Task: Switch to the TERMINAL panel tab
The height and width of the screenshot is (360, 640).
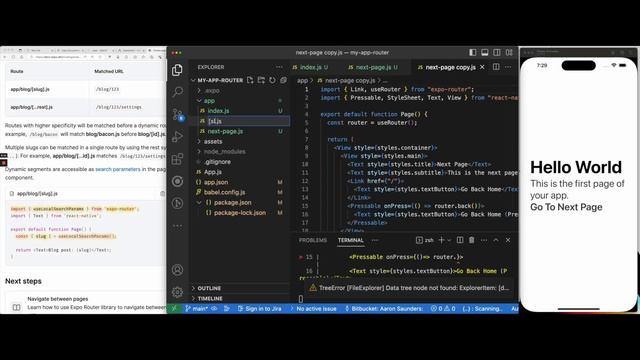Action: pyautogui.click(x=351, y=240)
